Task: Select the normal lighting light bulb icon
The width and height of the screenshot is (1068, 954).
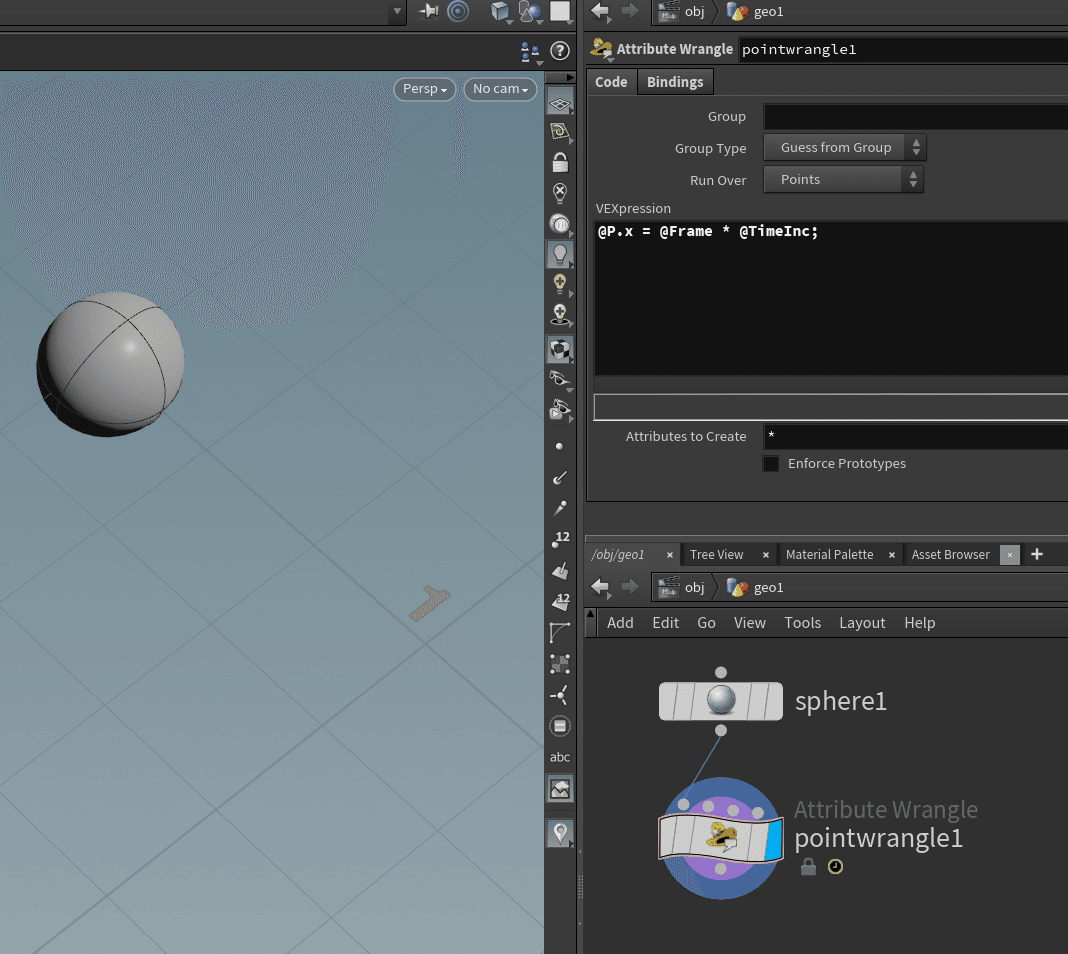Action: click(560, 255)
